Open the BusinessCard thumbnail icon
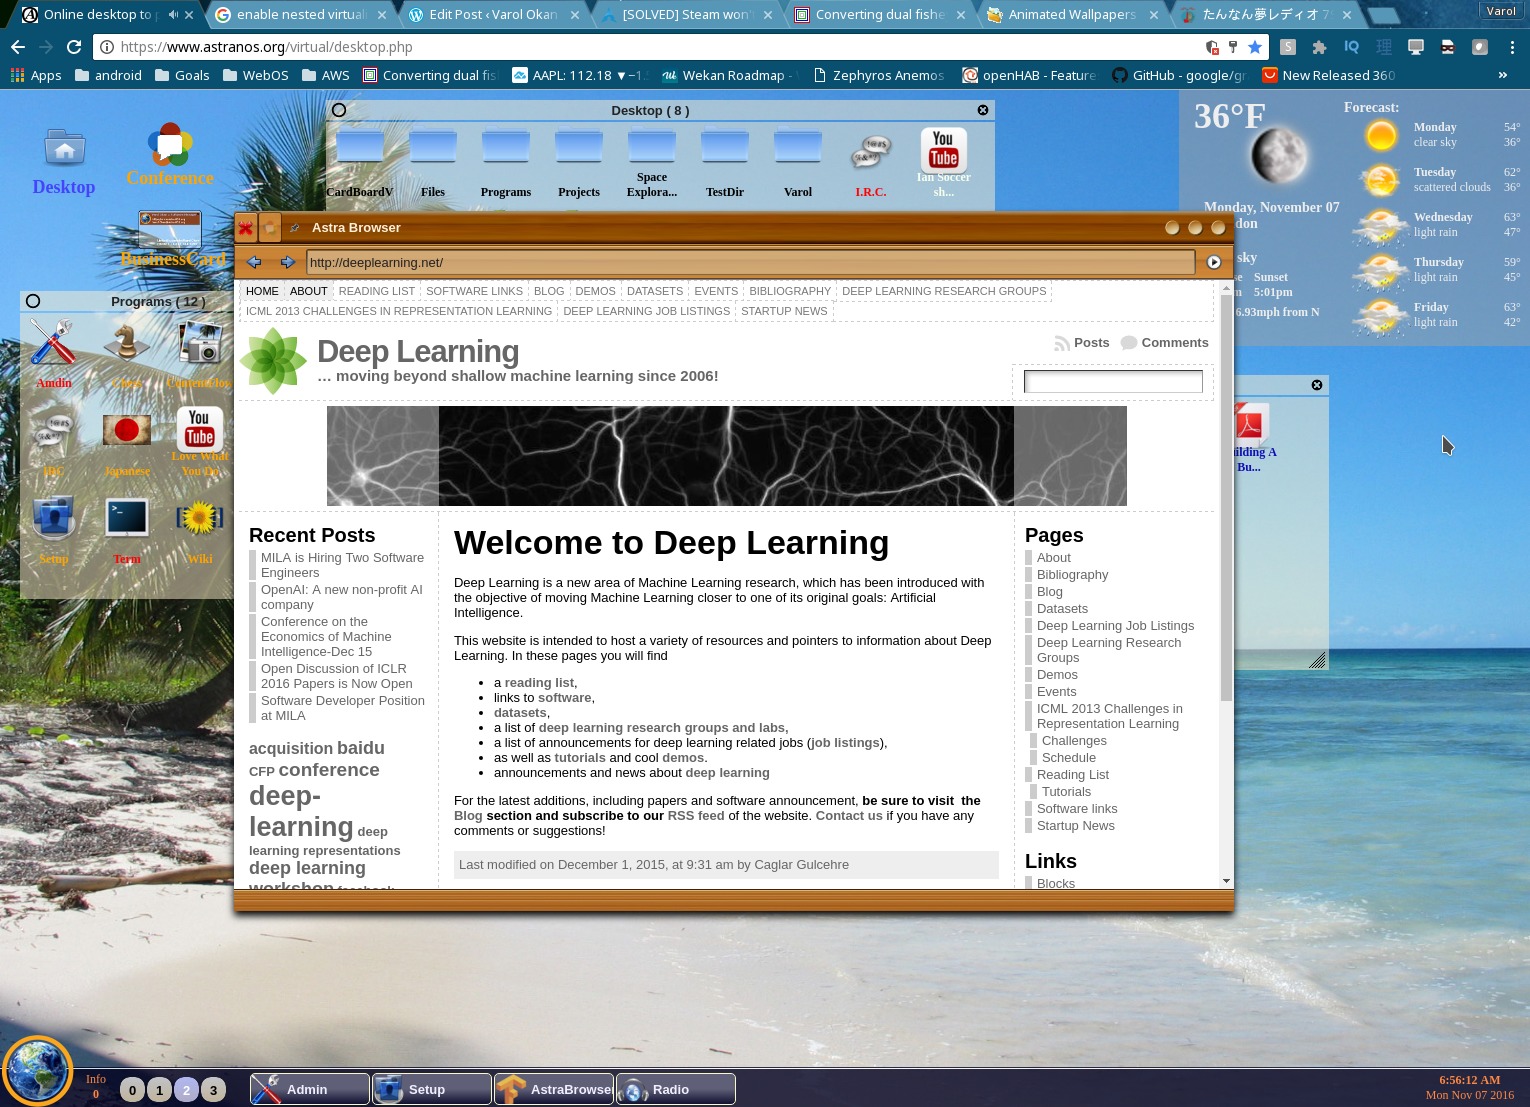The height and width of the screenshot is (1107, 1530). click(x=170, y=230)
